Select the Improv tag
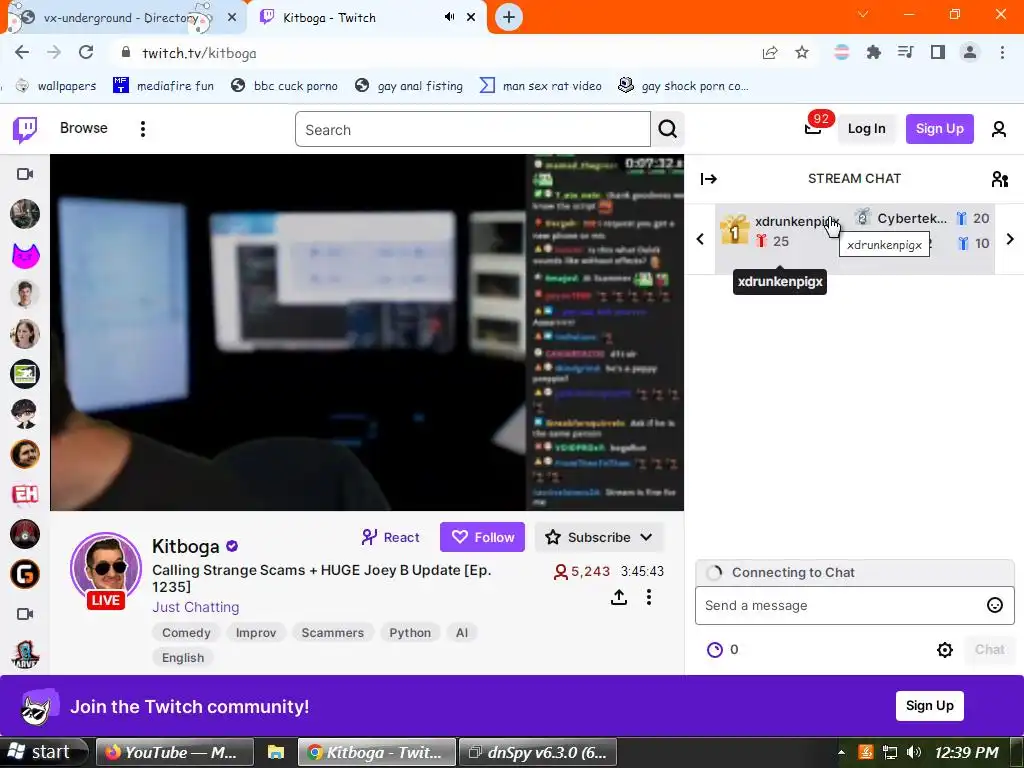Image resolution: width=1024 pixels, height=768 pixels. pyautogui.click(x=256, y=633)
